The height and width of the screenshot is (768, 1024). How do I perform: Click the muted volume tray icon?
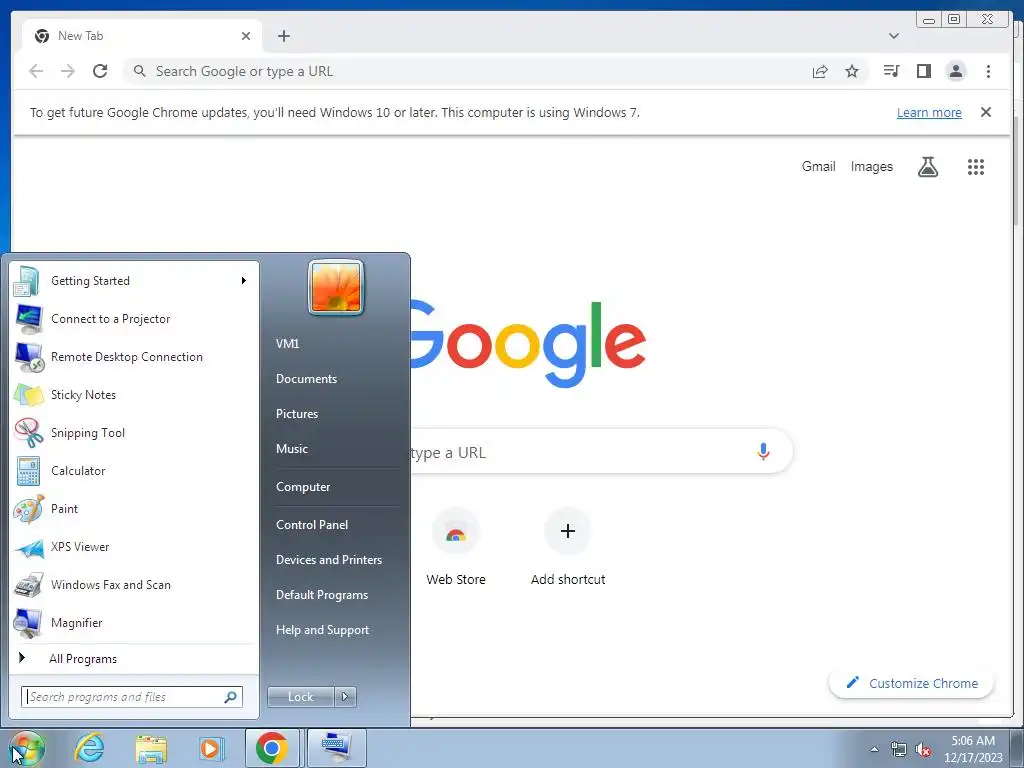pos(923,750)
